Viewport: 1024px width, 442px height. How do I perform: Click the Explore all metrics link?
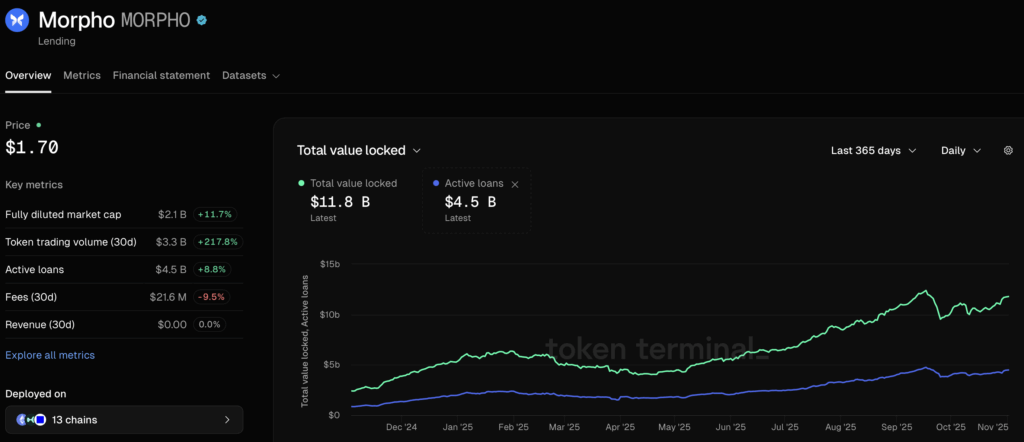50,355
